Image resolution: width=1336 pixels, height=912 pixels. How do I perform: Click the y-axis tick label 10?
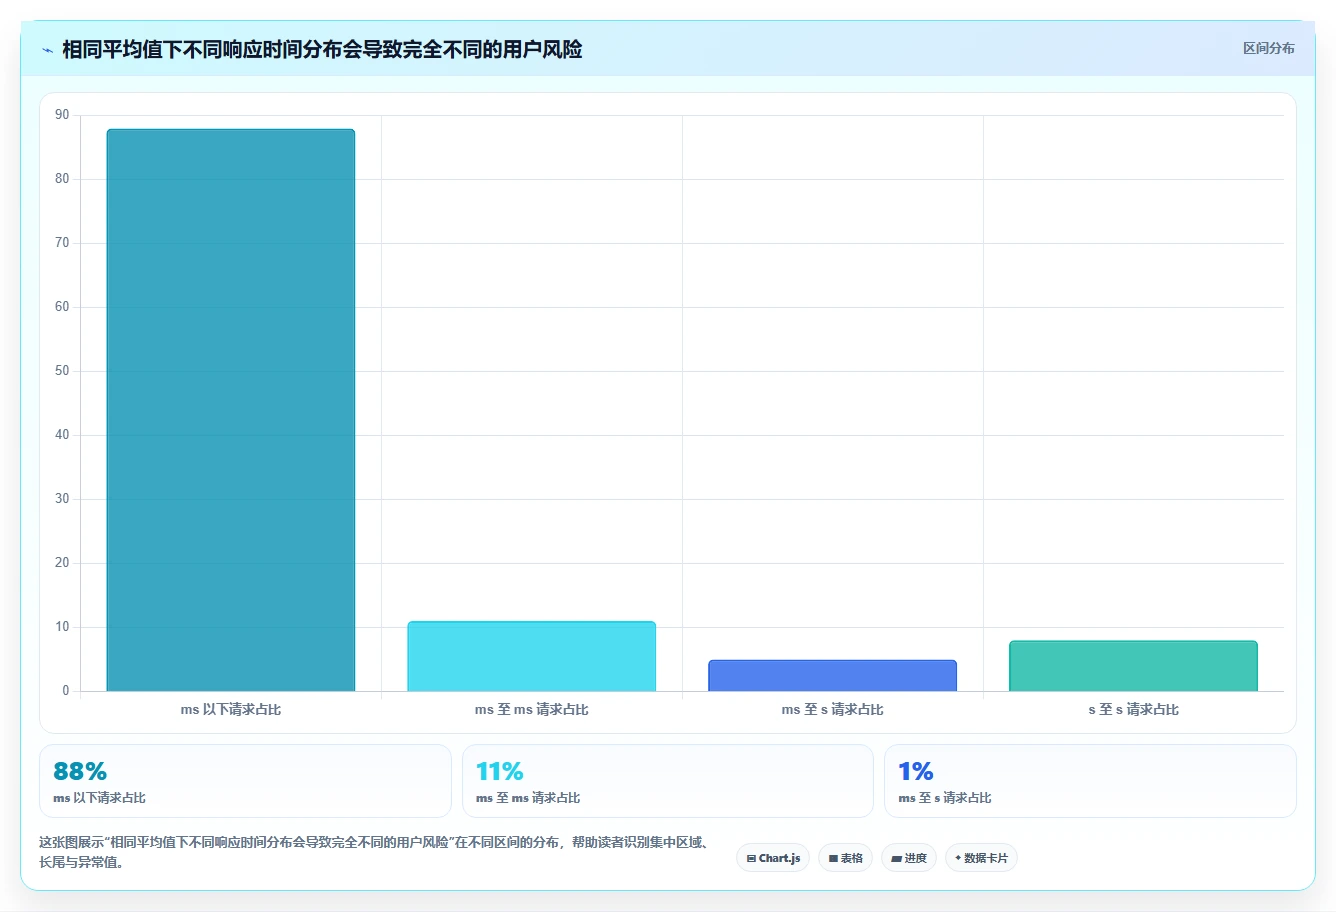tap(63, 627)
